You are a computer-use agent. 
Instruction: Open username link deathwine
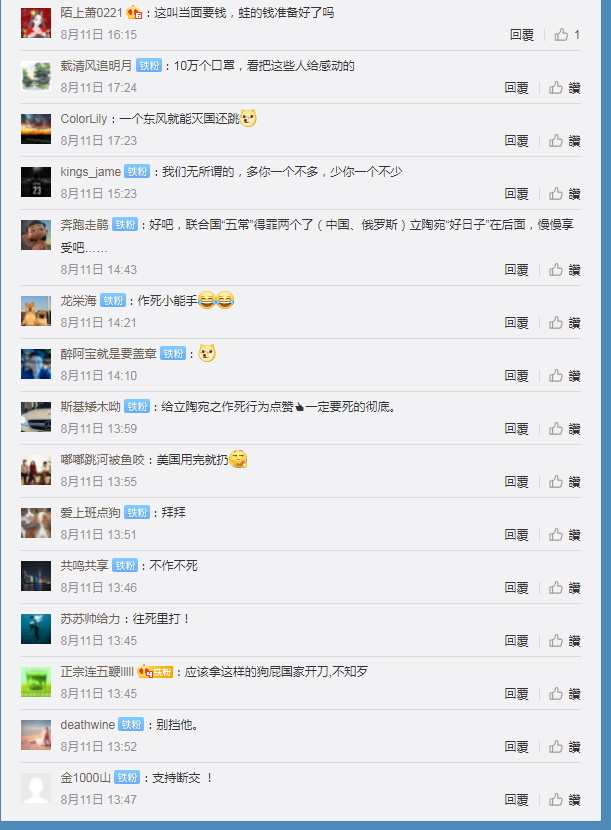click(x=87, y=725)
